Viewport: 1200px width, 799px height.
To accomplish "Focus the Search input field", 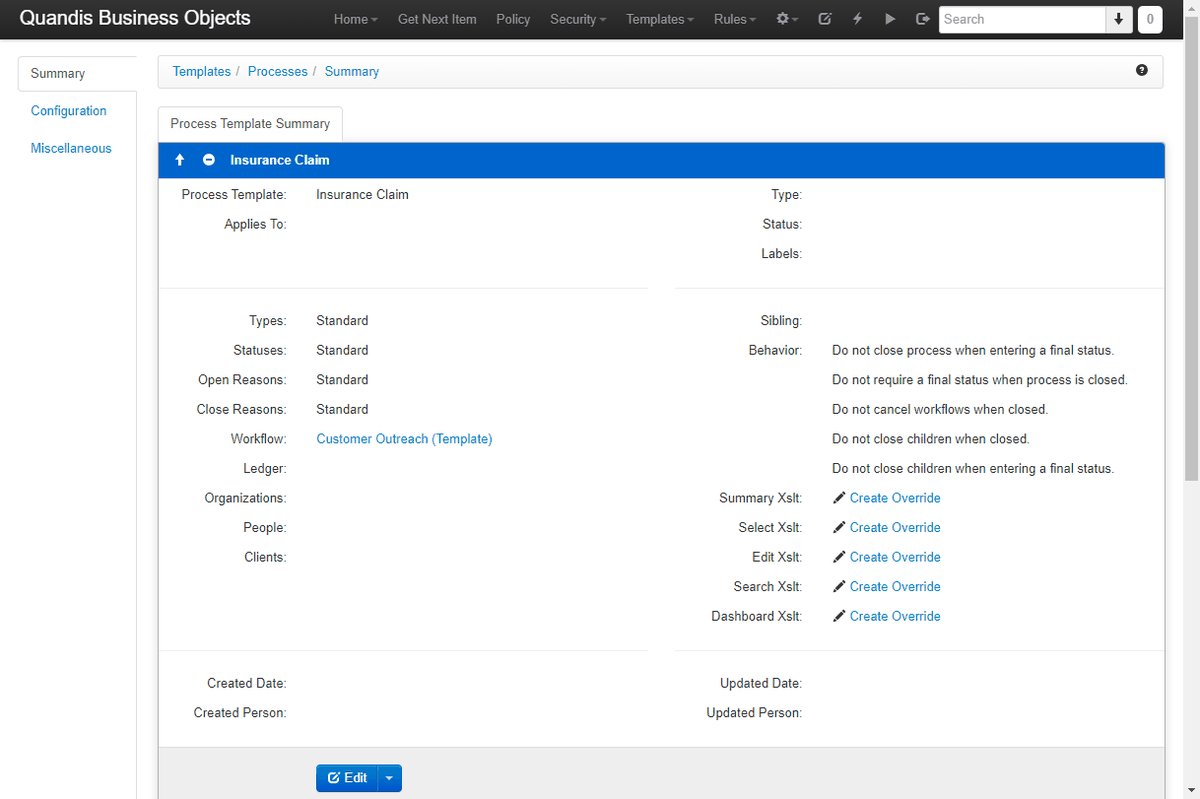I will (x=1022, y=19).
